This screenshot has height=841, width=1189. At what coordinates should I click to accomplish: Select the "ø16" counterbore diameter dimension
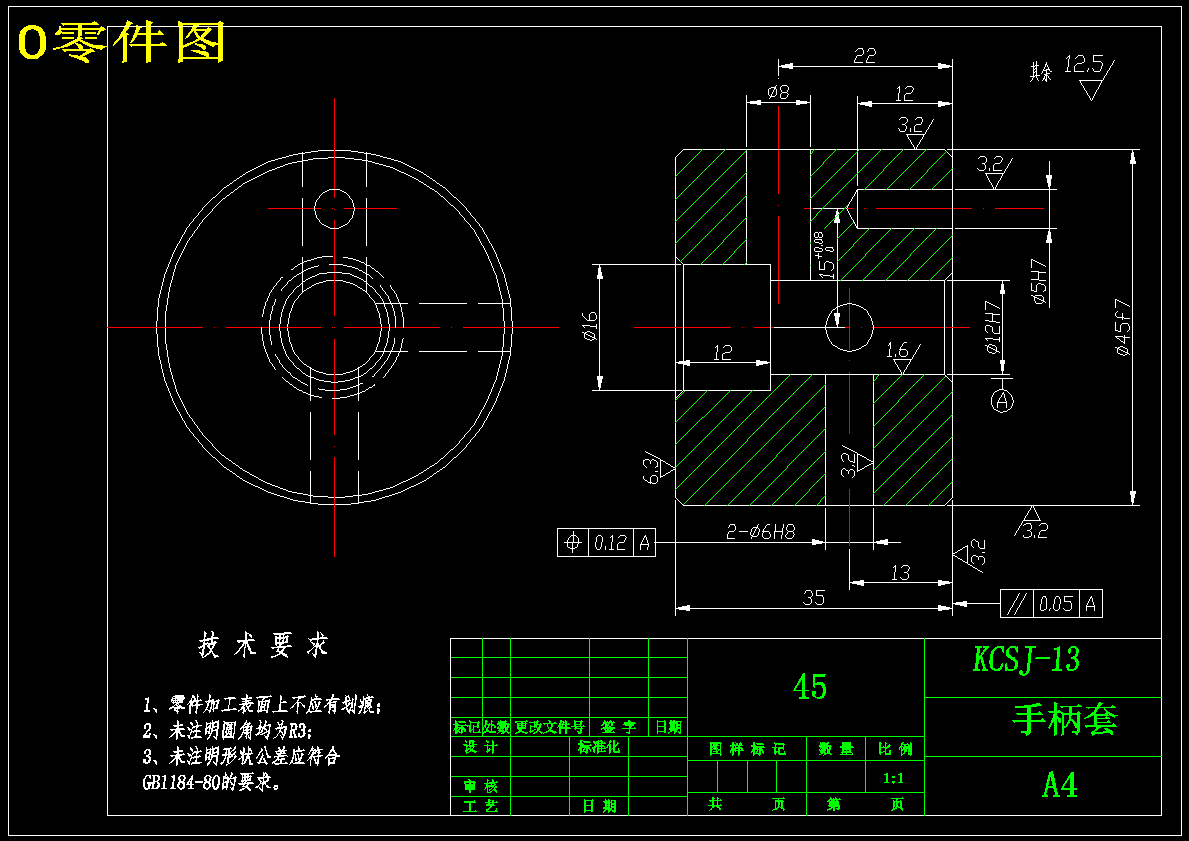pos(590,325)
